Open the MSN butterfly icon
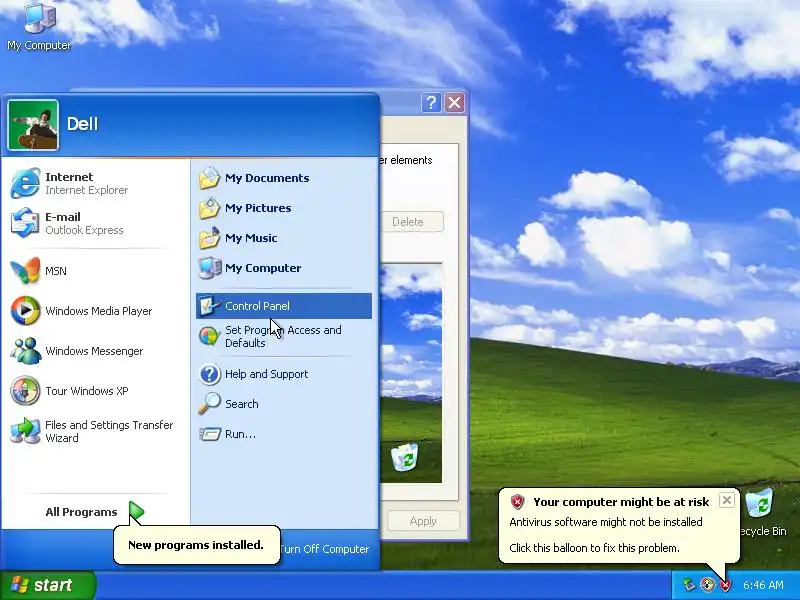The image size is (800, 600). 24,270
